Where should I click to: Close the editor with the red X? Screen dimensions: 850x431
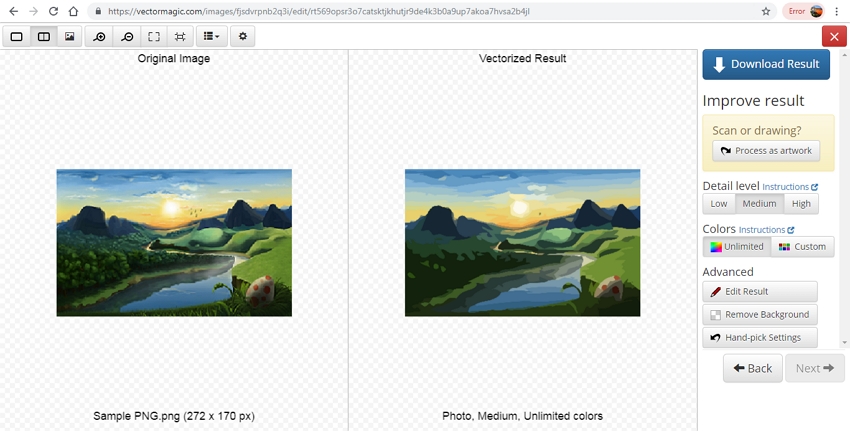(834, 36)
